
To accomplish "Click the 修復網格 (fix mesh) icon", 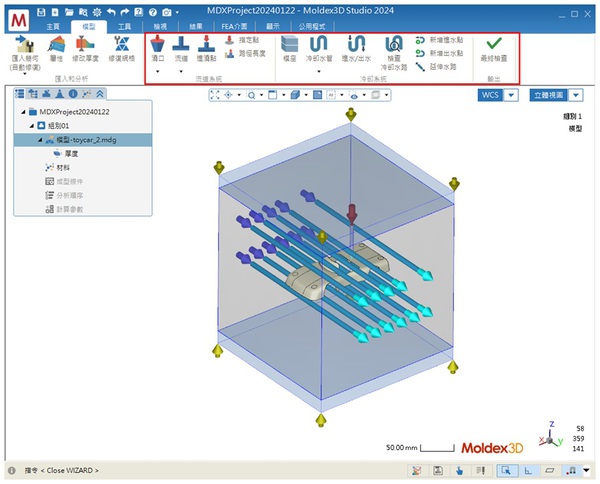I will [x=122, y=45].
